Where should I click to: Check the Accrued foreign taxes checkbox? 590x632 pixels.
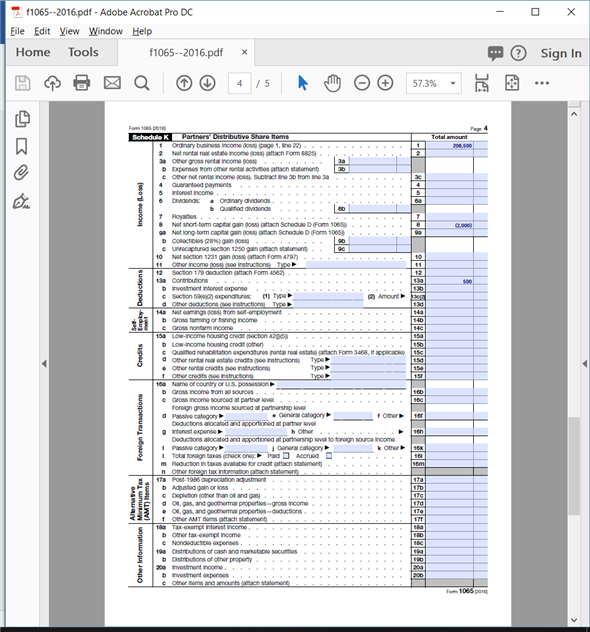[x=329, y=456]
